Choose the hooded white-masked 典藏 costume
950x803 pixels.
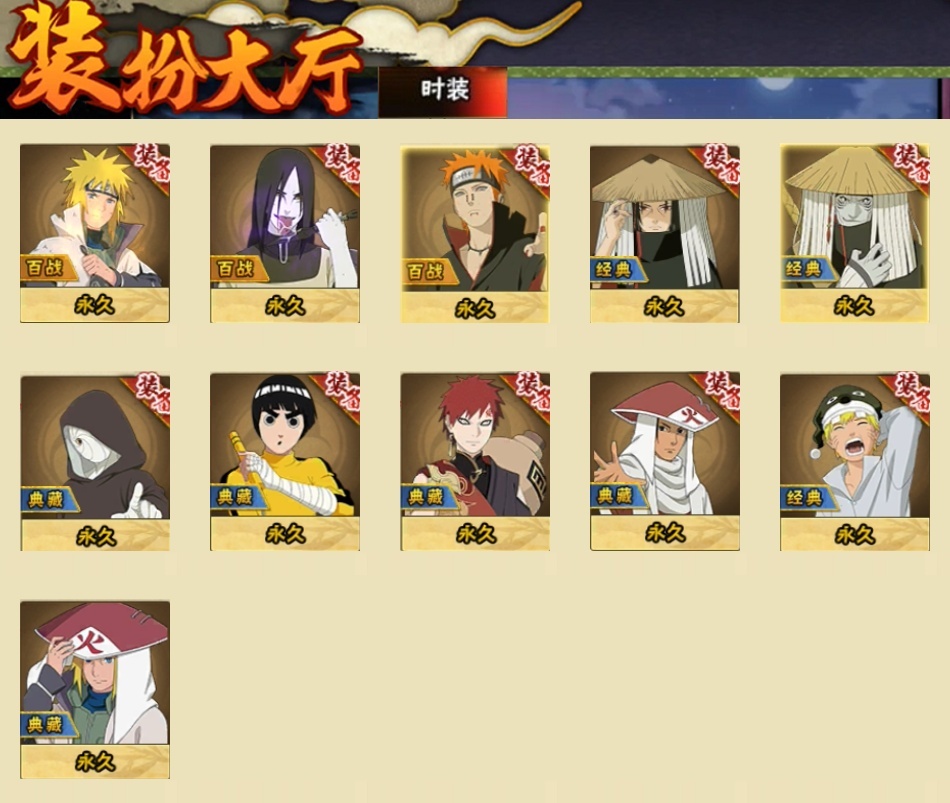pyautogui.click(x=95, y=462)
